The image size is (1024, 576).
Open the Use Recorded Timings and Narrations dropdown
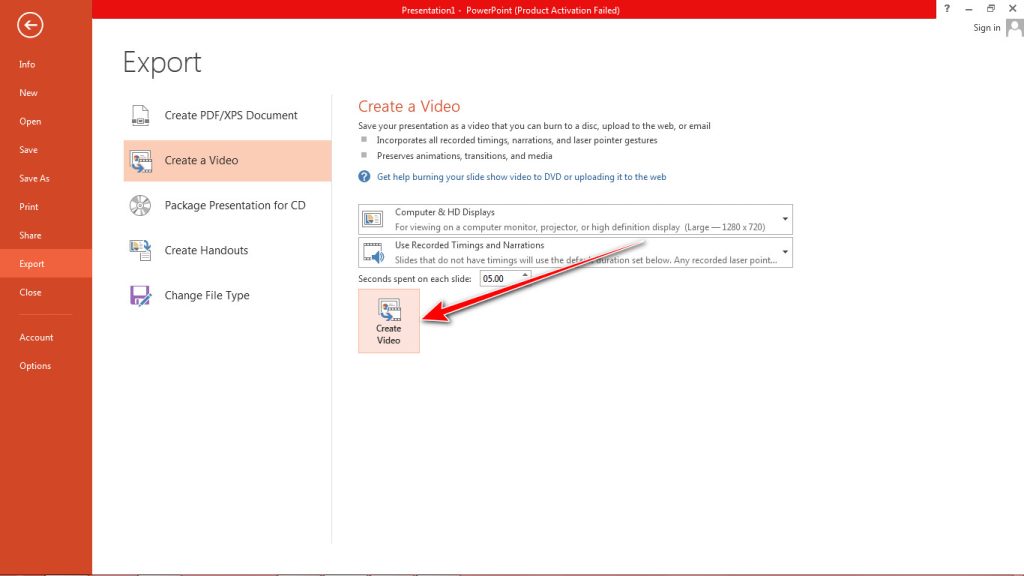[786, 250]
